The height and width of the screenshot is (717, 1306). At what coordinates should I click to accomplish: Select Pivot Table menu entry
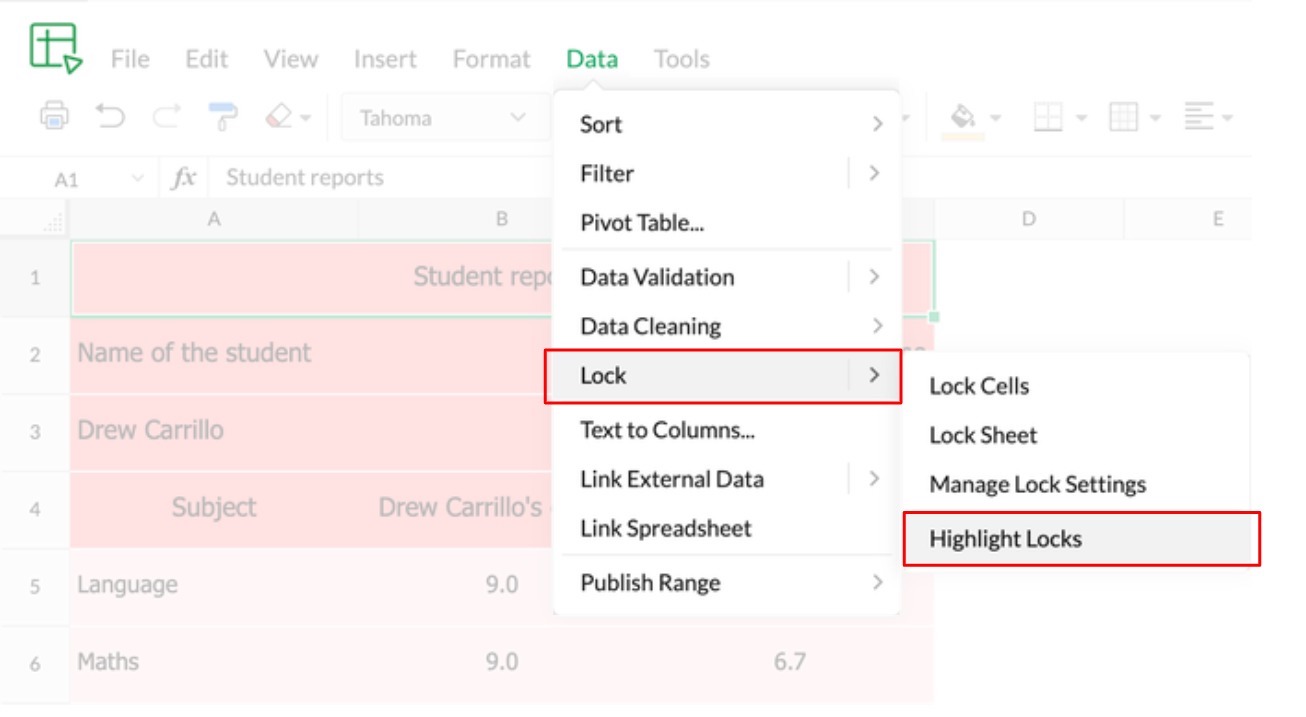642,222
